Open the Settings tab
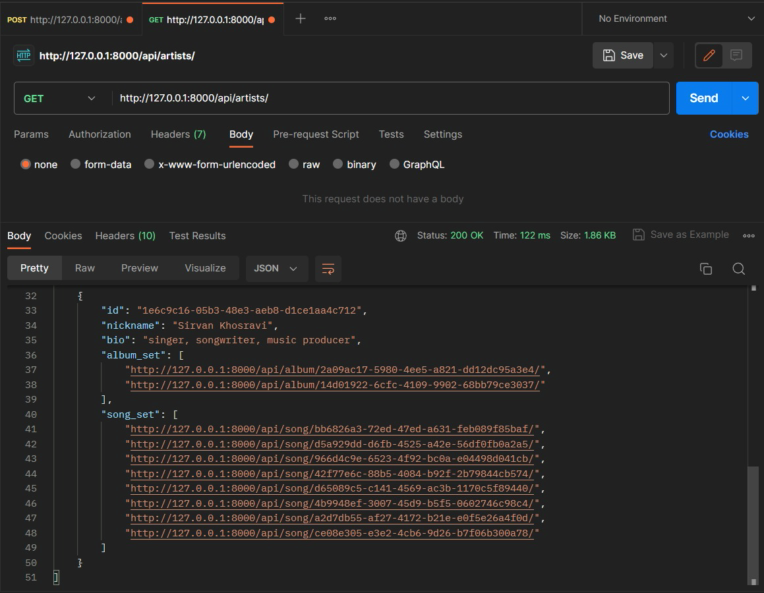Screen dimensions: 764x593 tap(443, 134)
